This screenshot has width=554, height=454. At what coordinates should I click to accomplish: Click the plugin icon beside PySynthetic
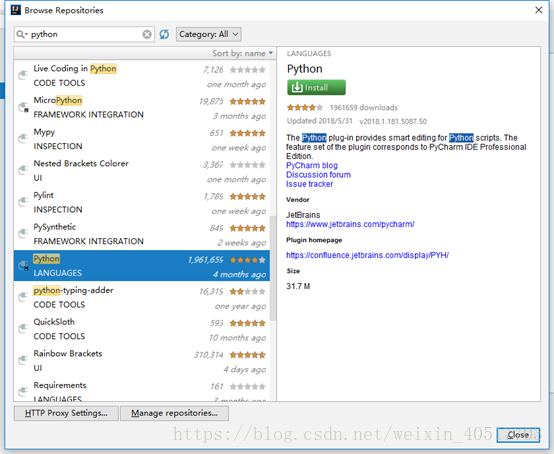pyautogui.click(x=23, y=233)
